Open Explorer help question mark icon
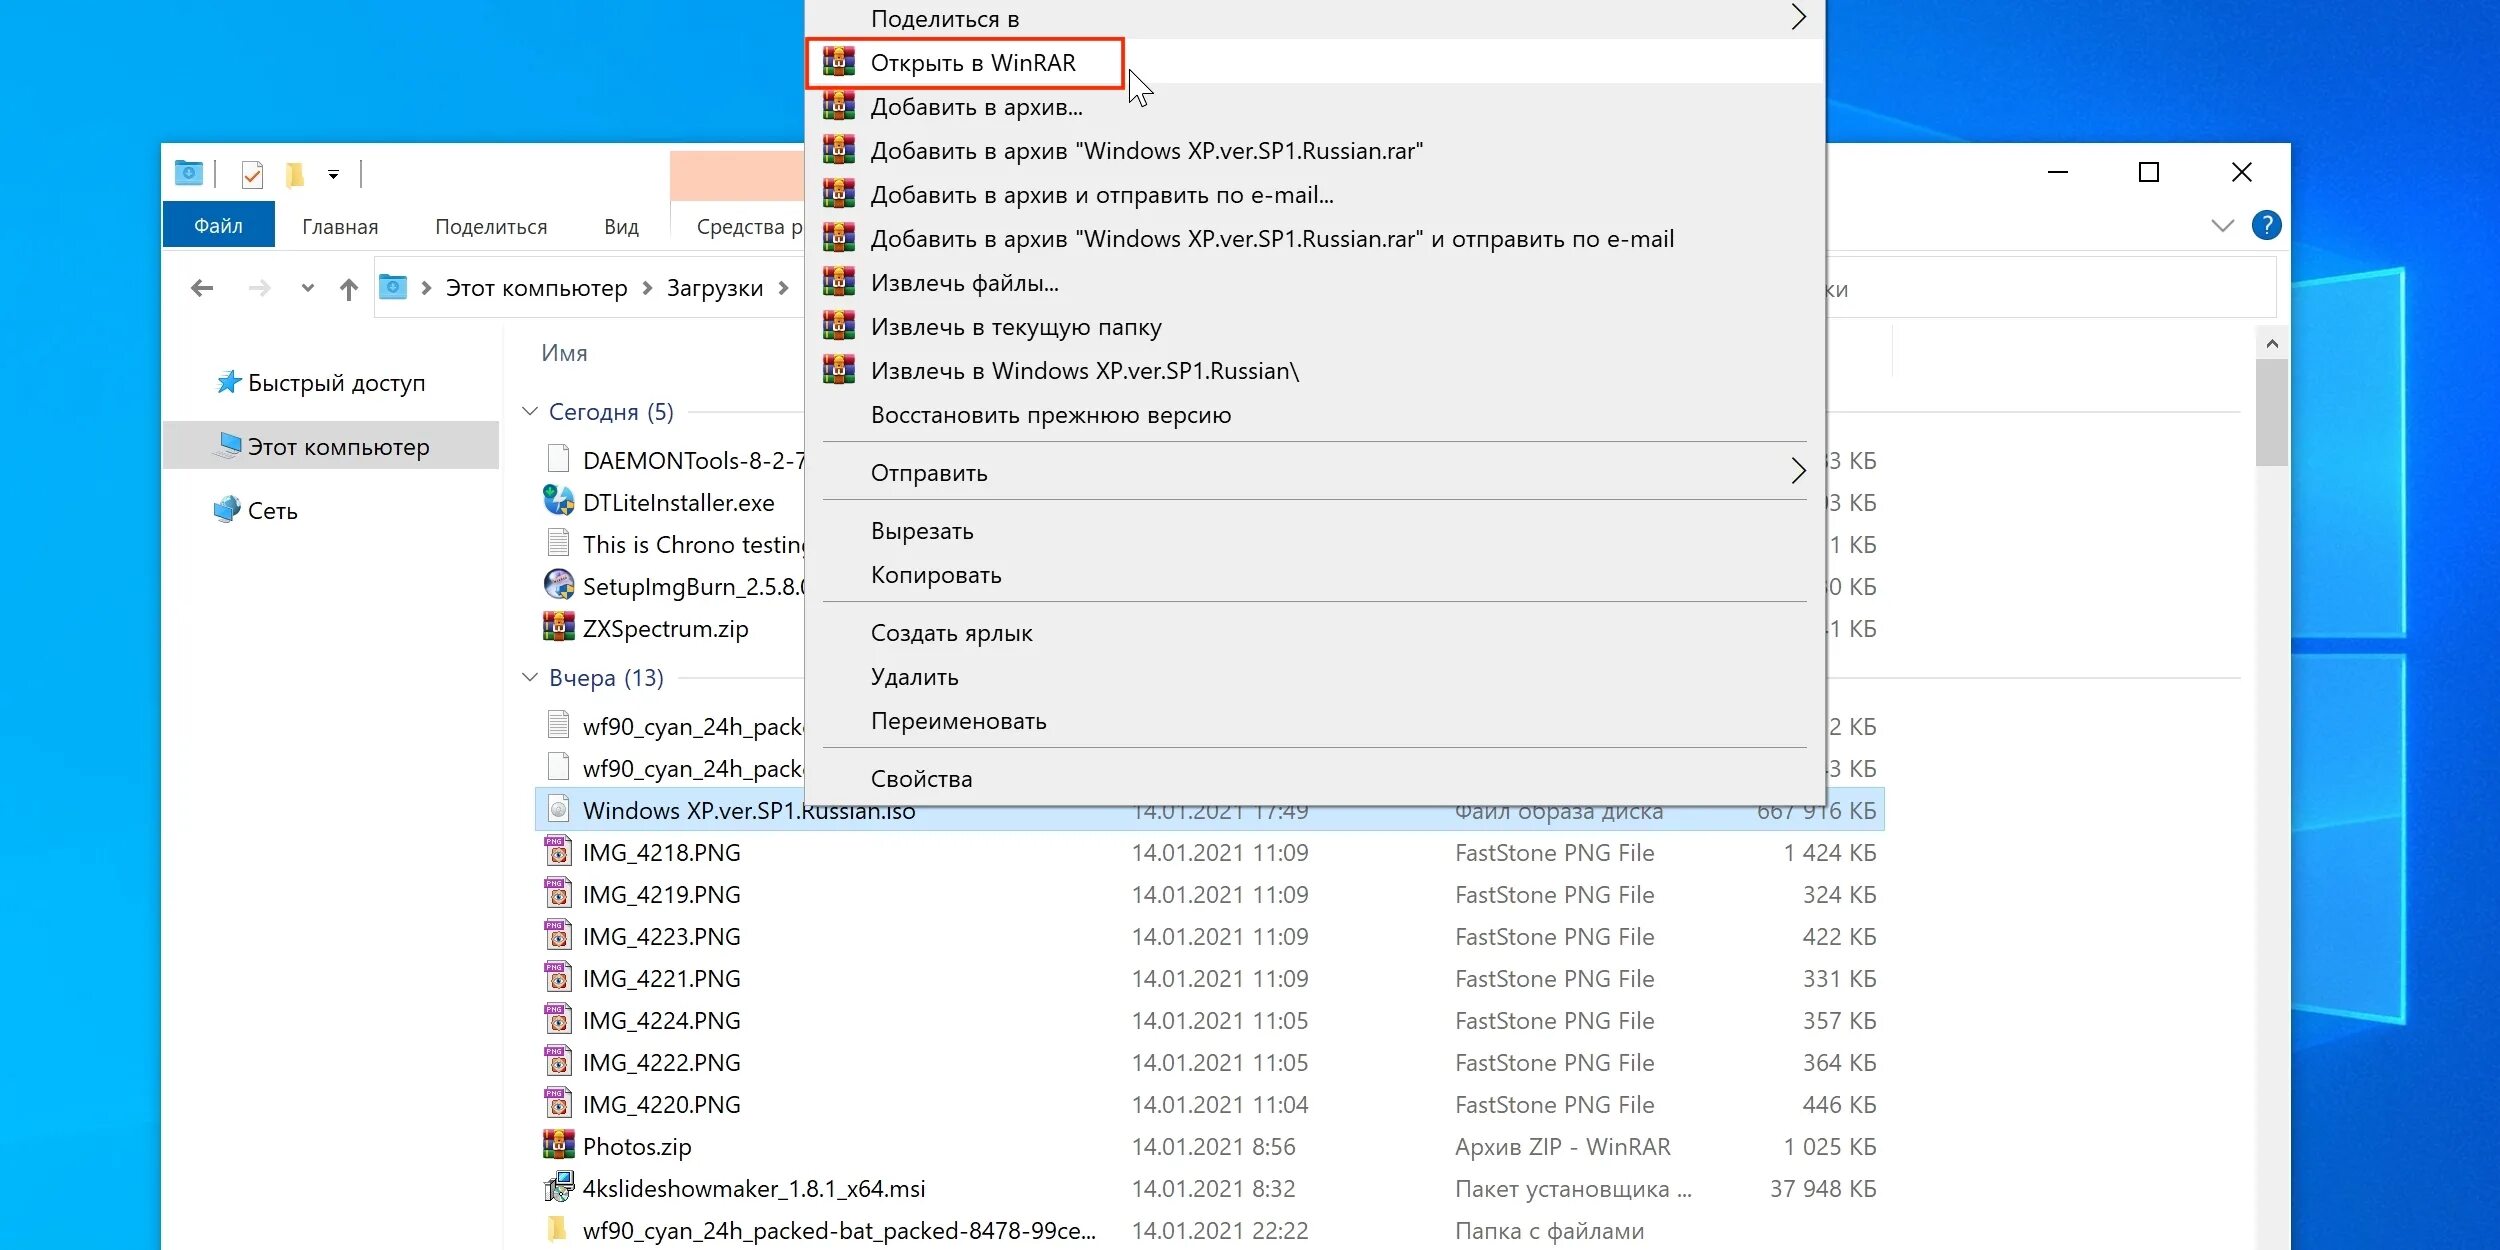Viewport: 2500px width, 1250px height. point(2266,225)
